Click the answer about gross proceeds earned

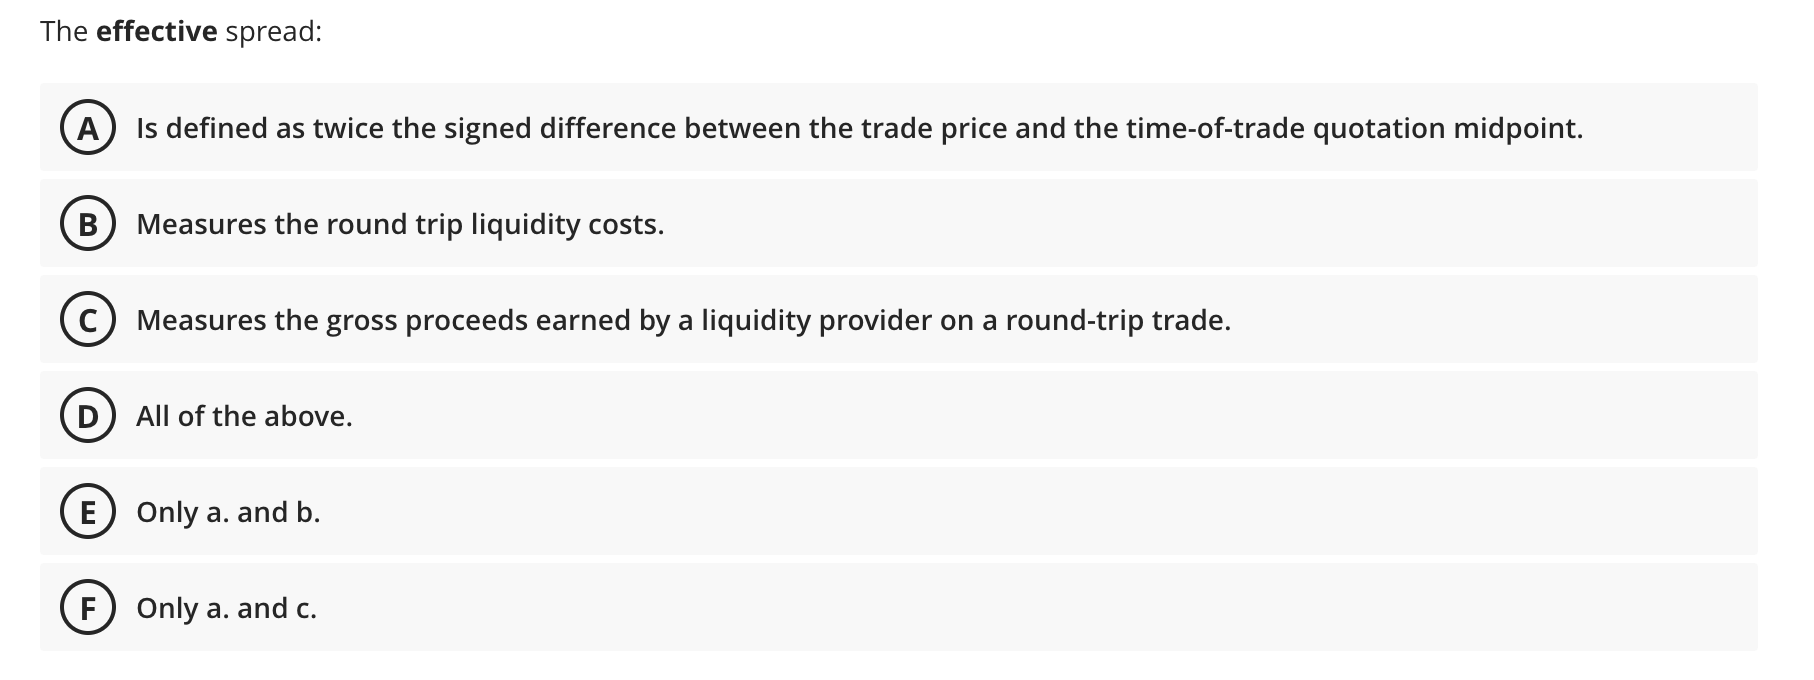pyautogui.click(x=682, y=320)
